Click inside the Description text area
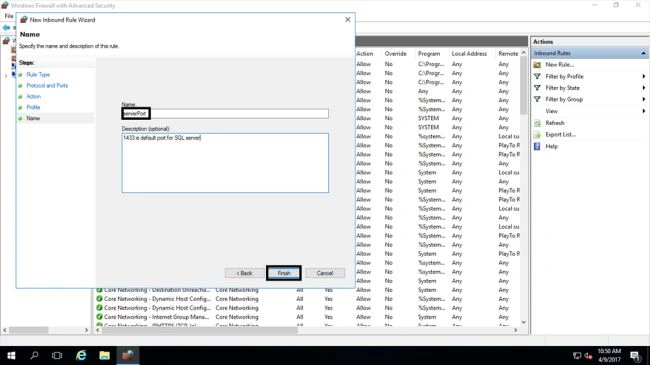Viewport: 650px width, 365px height. (x=225, y=163)
